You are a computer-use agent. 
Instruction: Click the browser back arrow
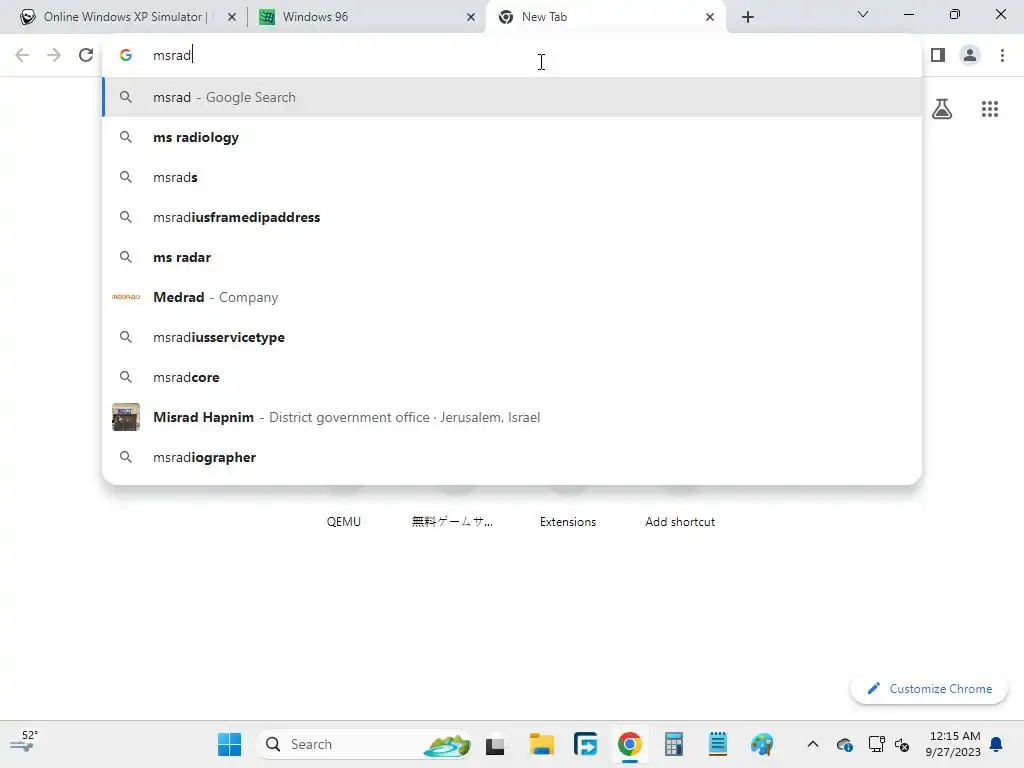pos(22,55)
